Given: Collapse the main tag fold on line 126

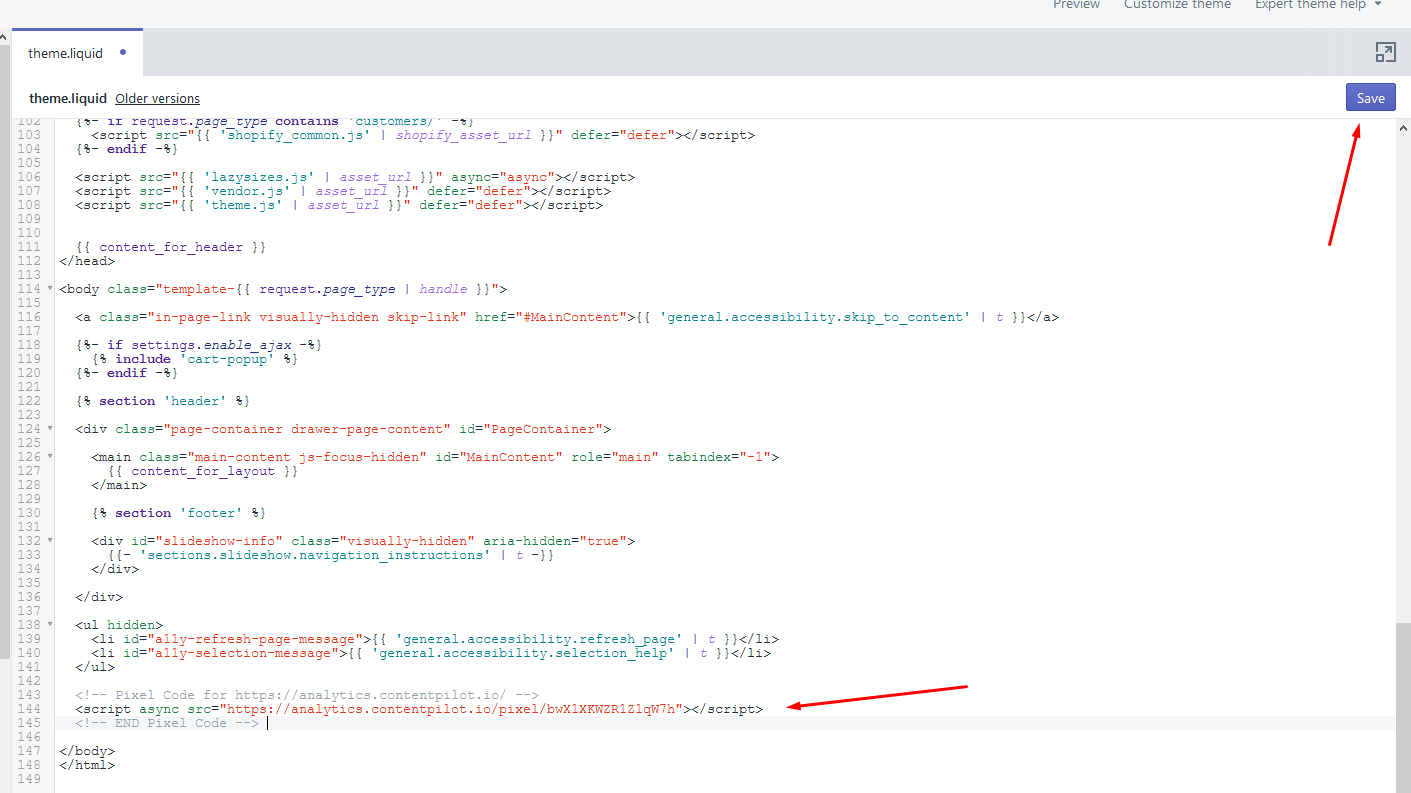Looking at the screenshot, I should [x=50, y=457].
